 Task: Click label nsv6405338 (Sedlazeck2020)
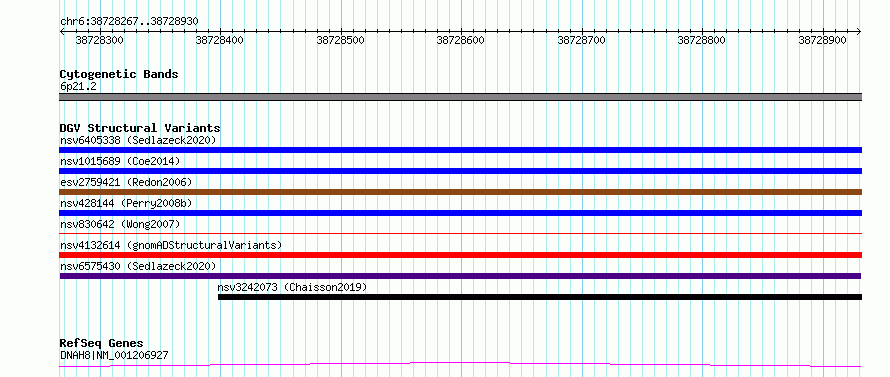click(x=138, y=140)
